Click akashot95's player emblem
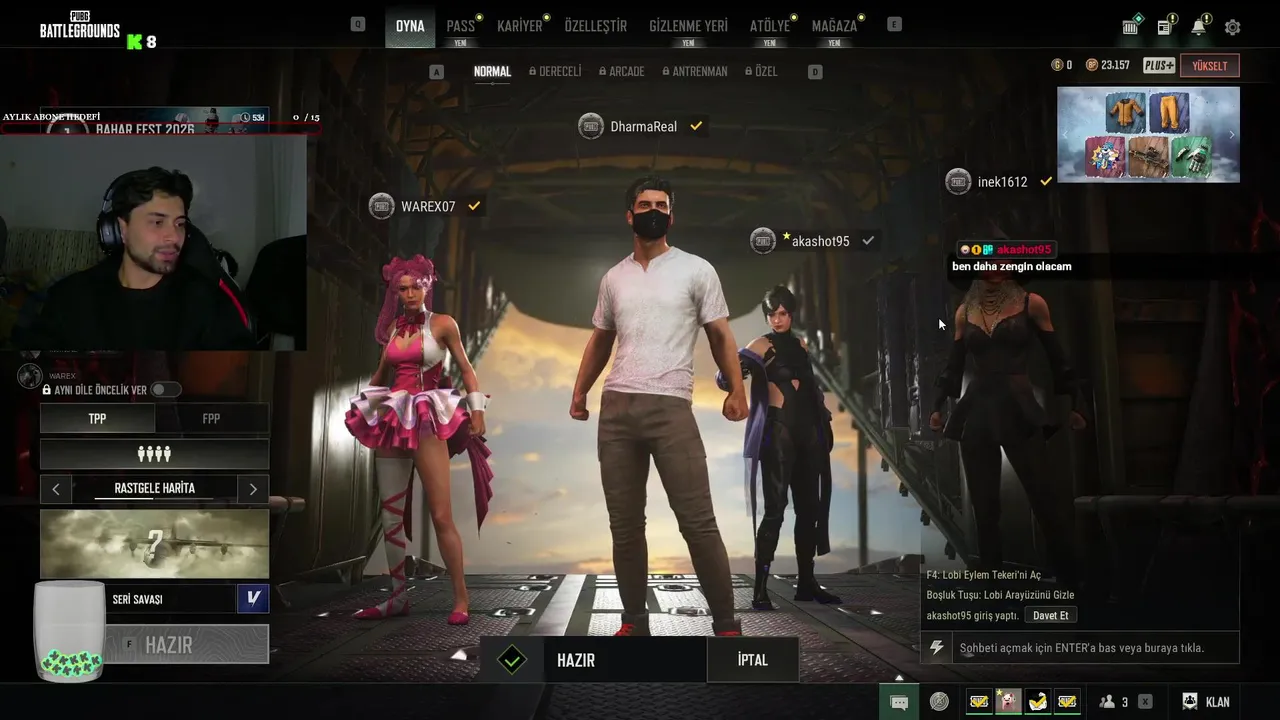 pyautogui.click(x=763, y=240)
